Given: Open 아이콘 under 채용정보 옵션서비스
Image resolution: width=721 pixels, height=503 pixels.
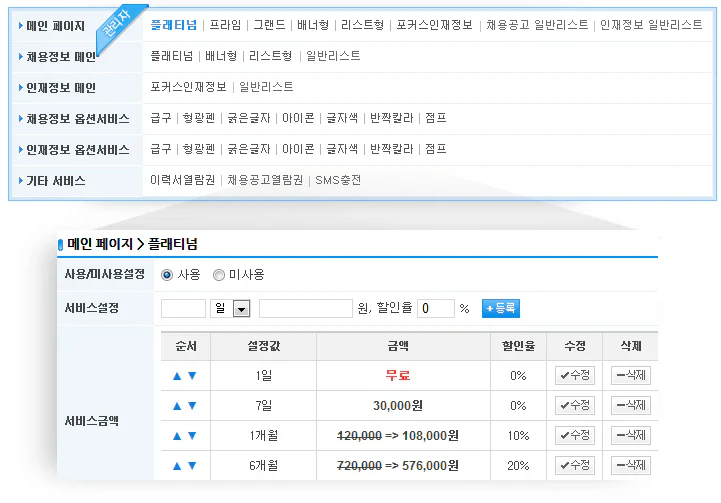Looking at the screenshot, I should (x=298, y=118).
